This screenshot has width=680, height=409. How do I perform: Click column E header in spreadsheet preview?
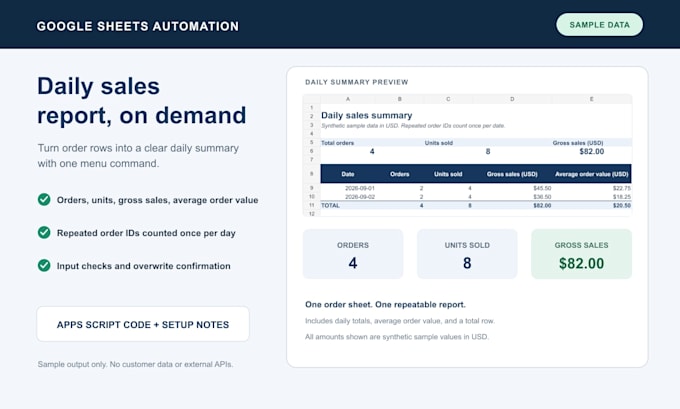592,99
